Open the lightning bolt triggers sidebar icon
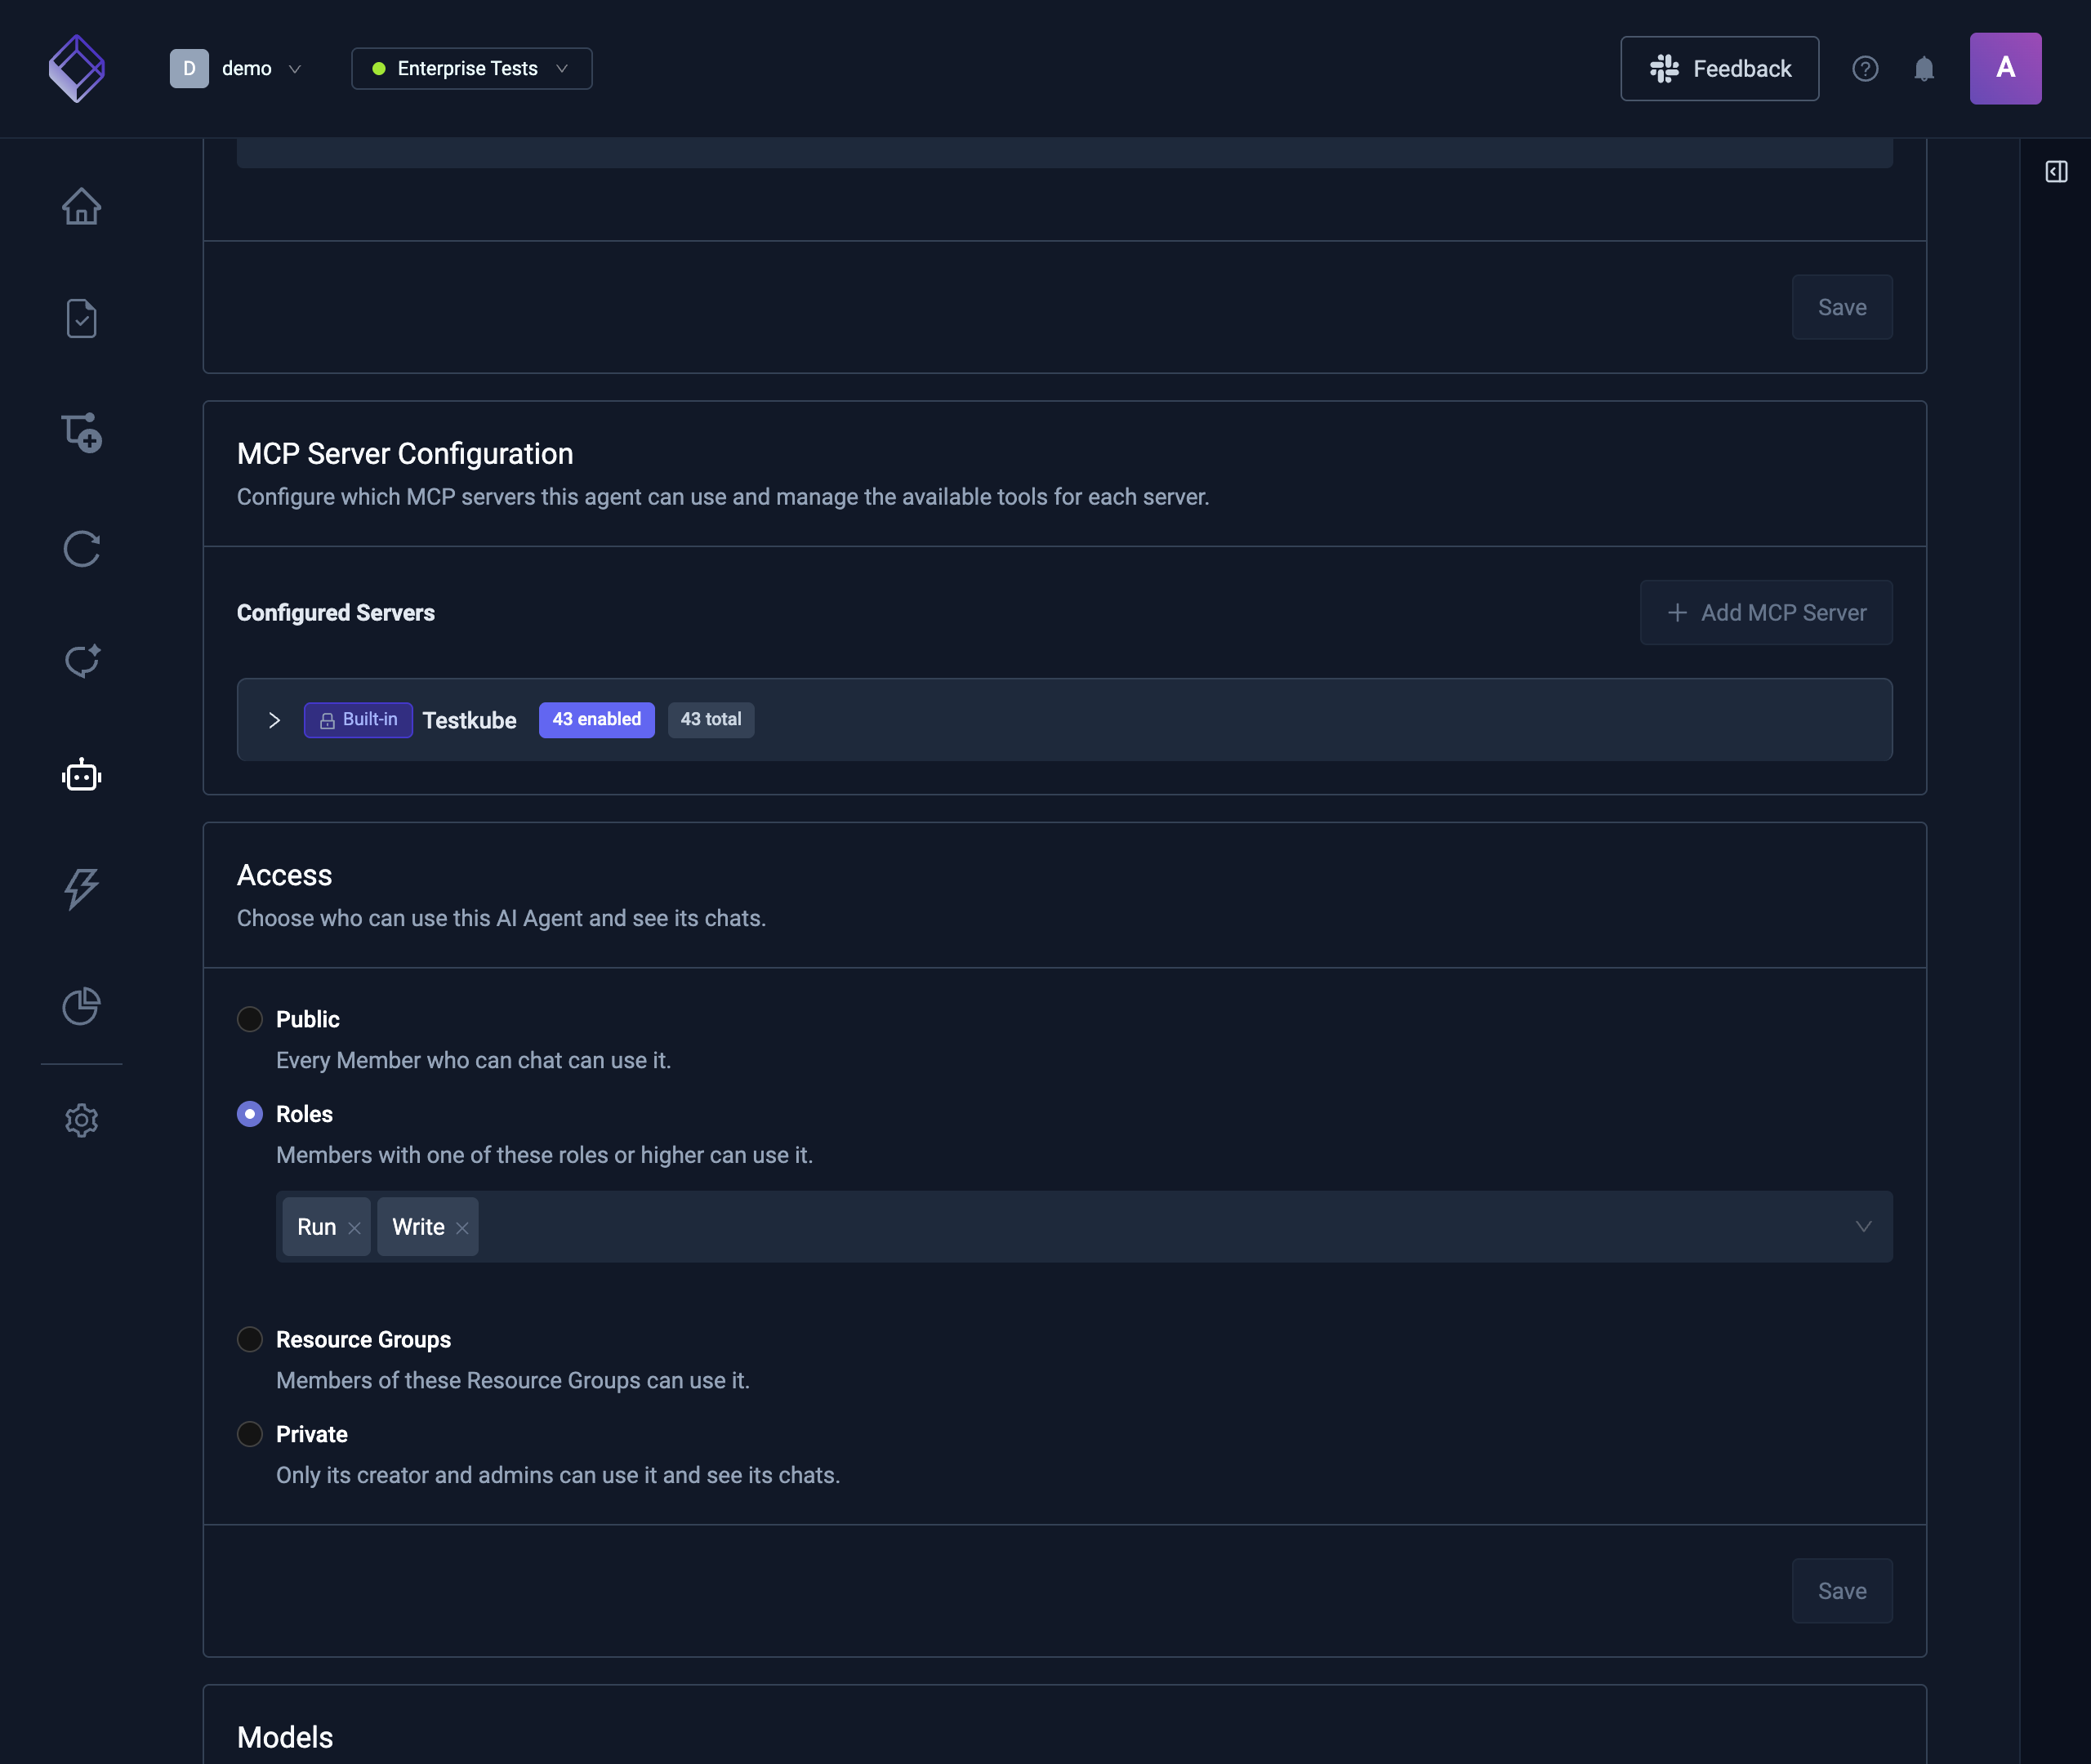The height and width of the screenshot is (1764, 2091). click(x=81, y=888)
